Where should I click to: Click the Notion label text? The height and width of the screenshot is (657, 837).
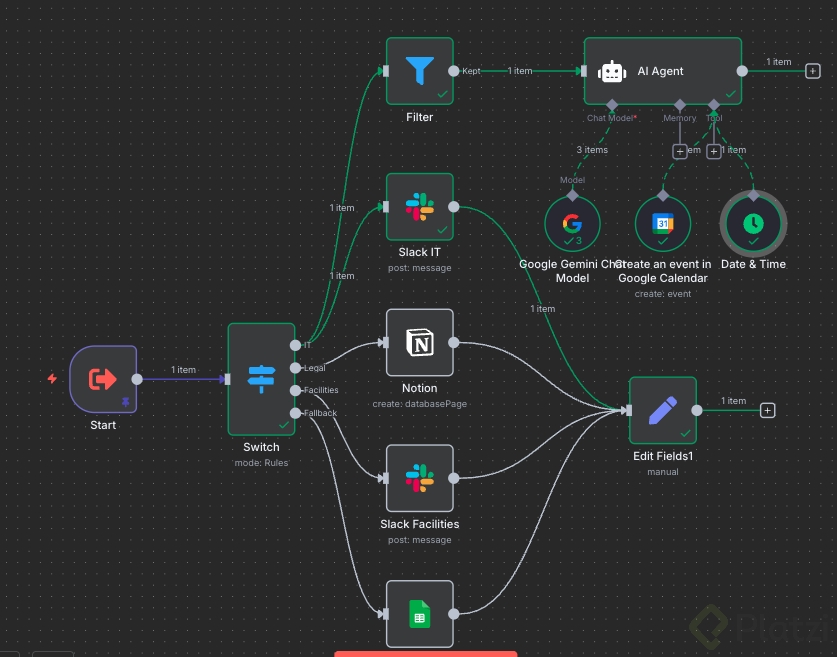click(x=420, y=388)
